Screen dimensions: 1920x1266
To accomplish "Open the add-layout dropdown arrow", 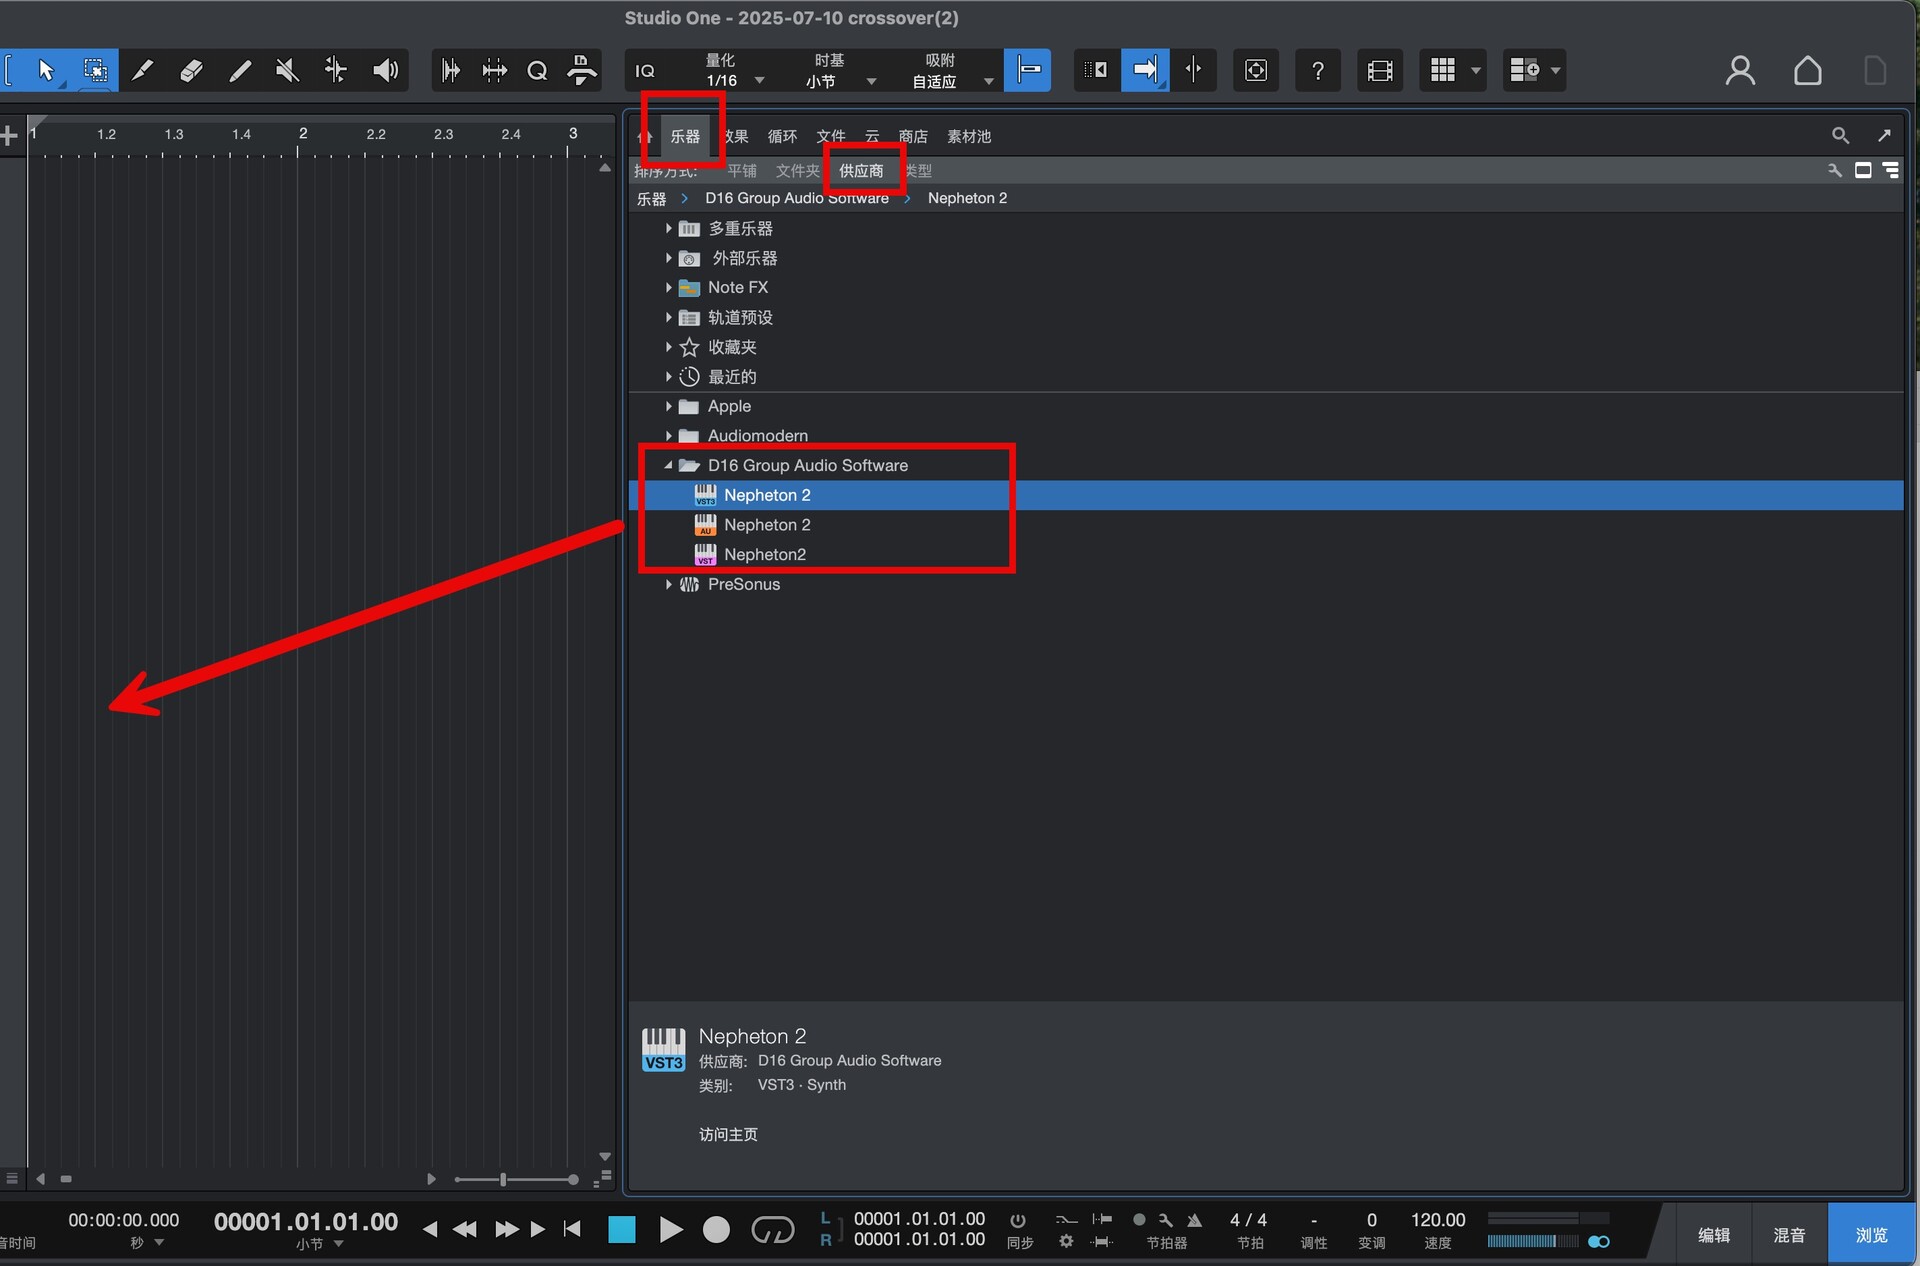I will point(1556,71).
